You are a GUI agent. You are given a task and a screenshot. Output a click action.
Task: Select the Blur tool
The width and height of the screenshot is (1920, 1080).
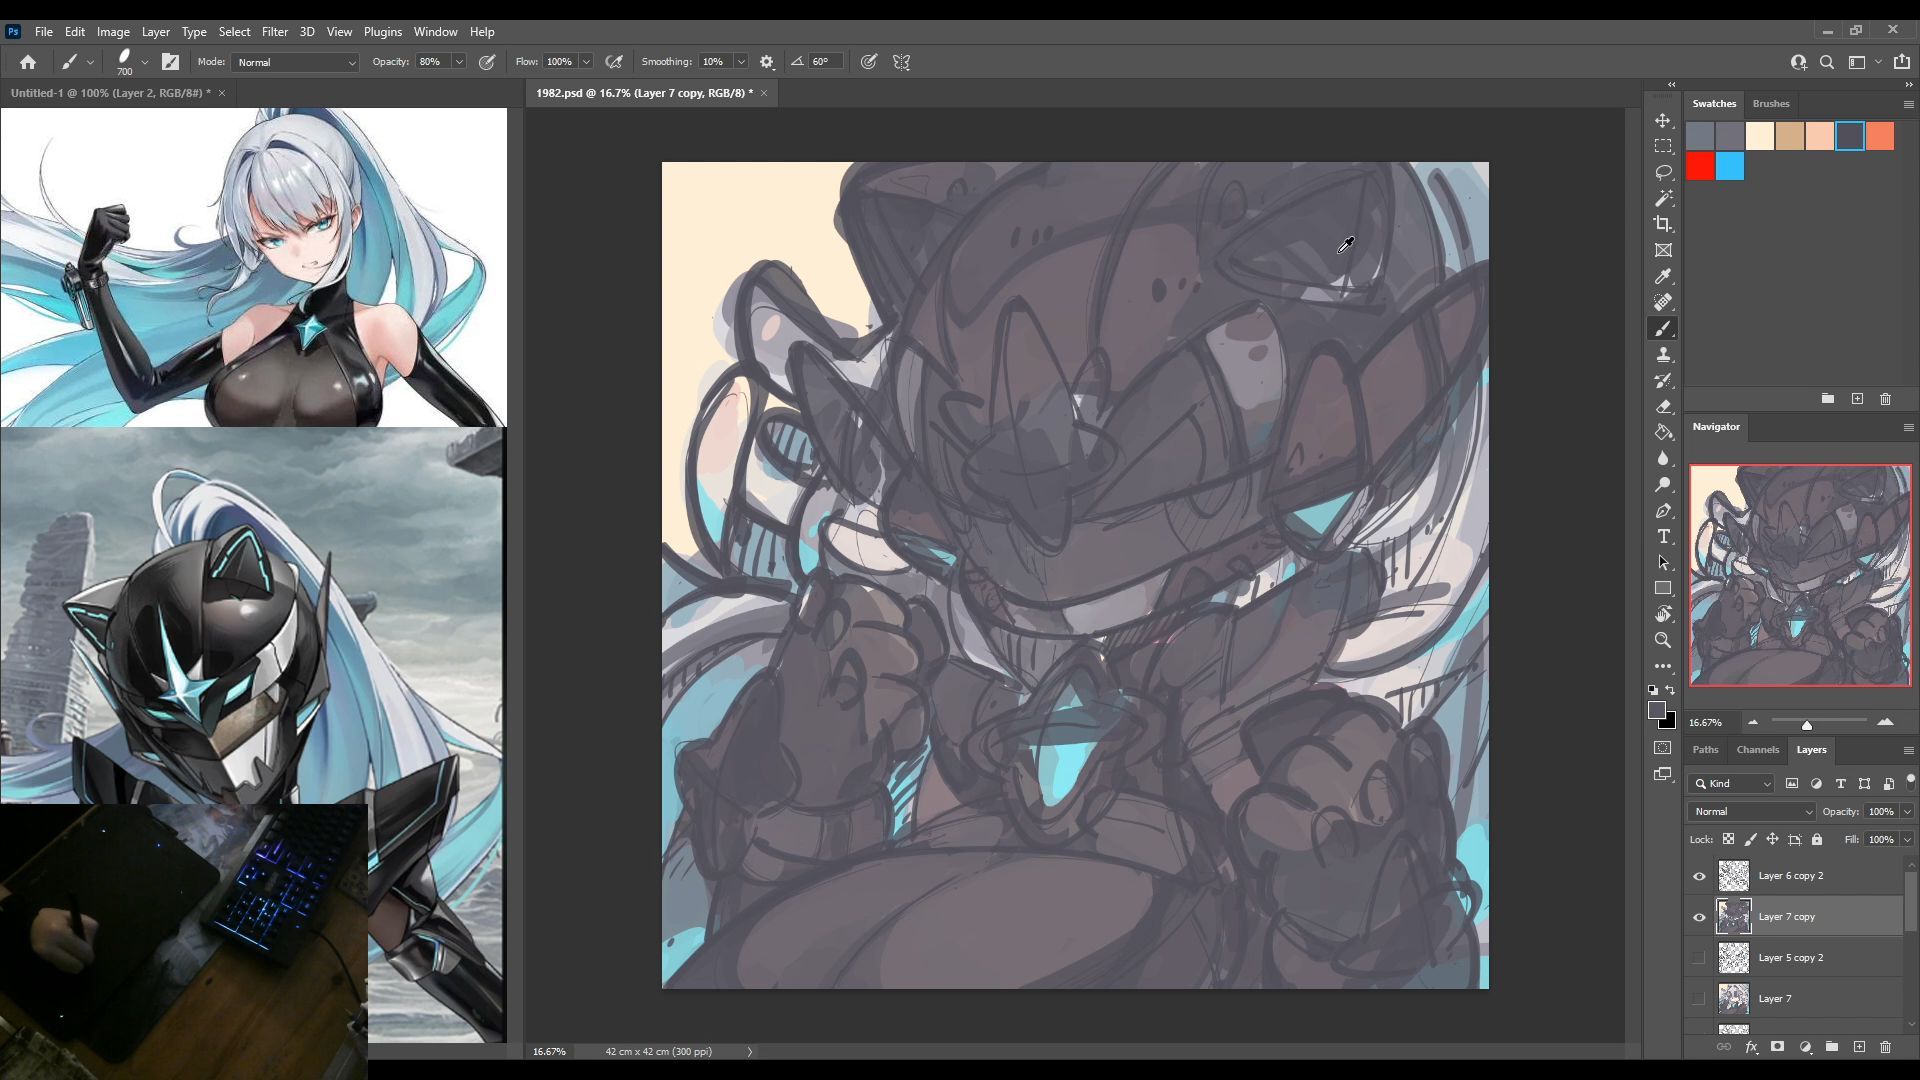(x=1663, y=458)
